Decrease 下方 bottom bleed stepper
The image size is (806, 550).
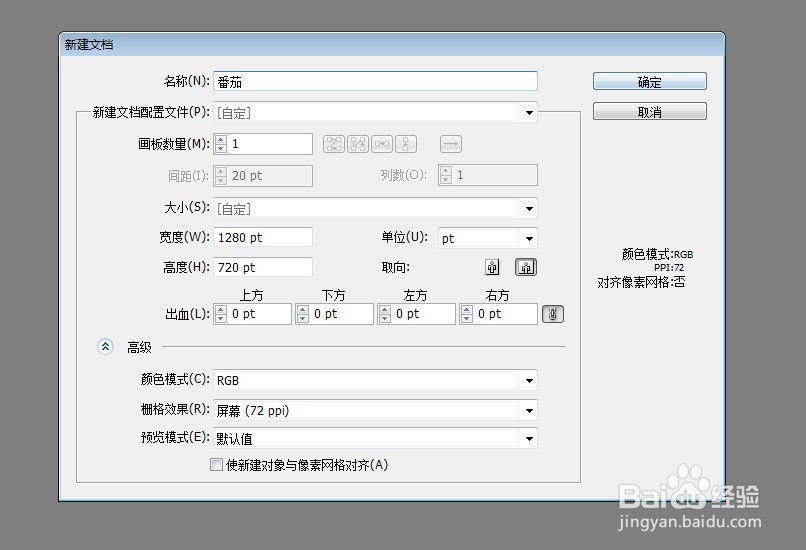coord(303,319)
